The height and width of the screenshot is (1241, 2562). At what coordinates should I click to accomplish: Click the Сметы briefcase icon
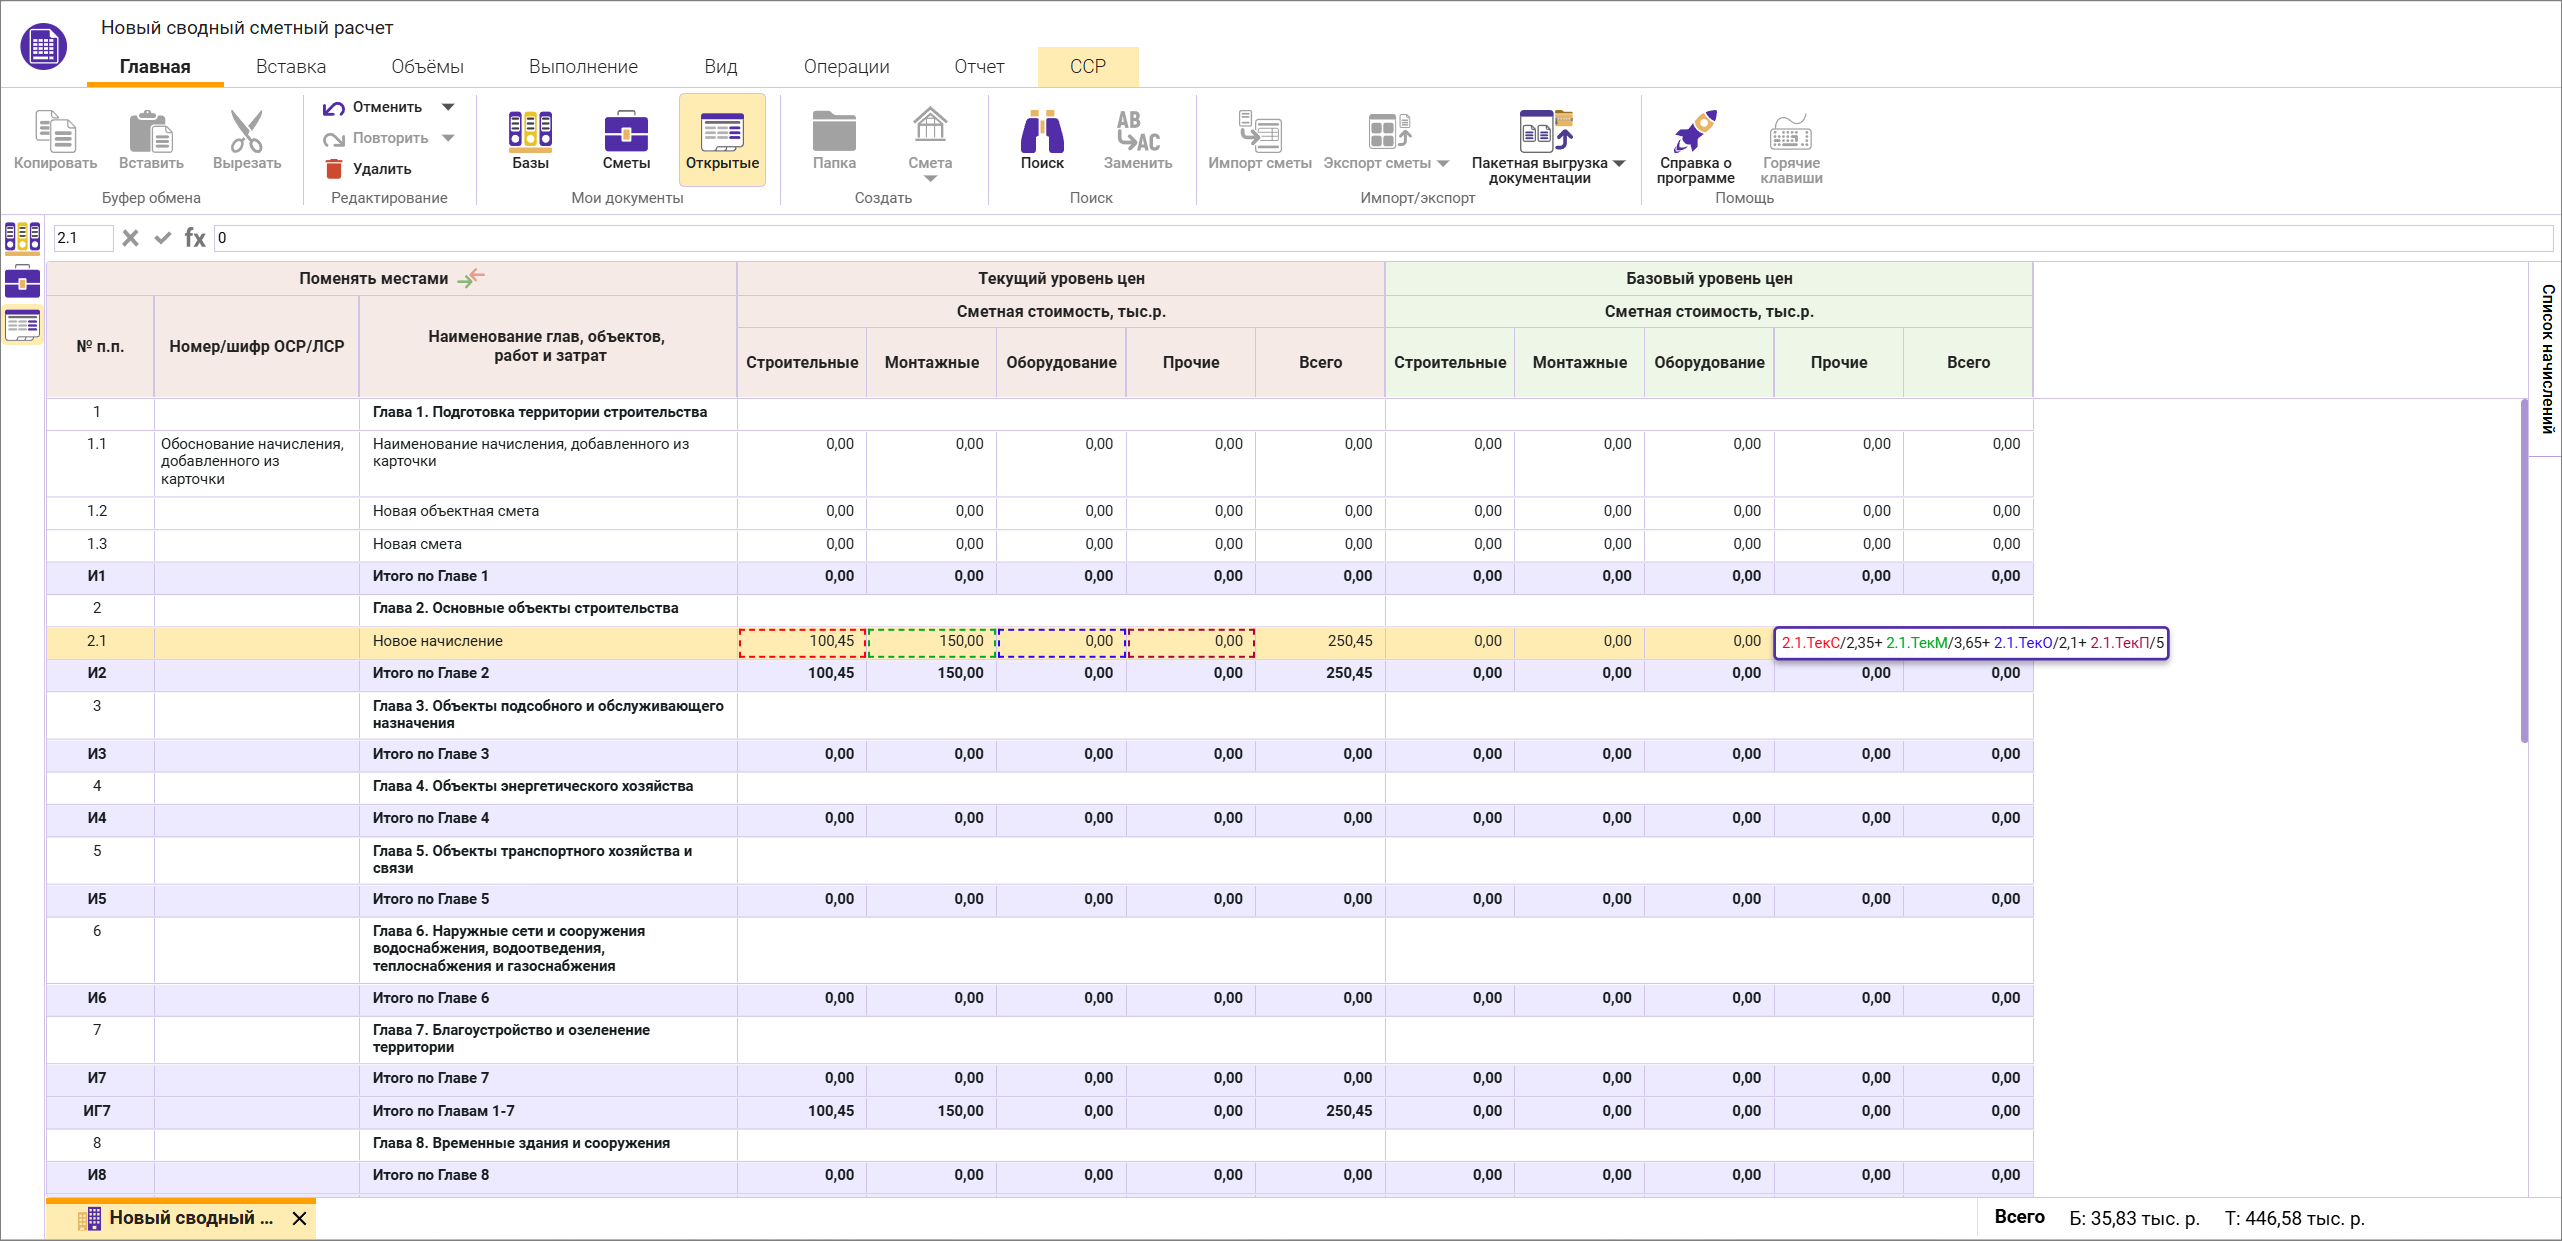click(x=626, y=132)
